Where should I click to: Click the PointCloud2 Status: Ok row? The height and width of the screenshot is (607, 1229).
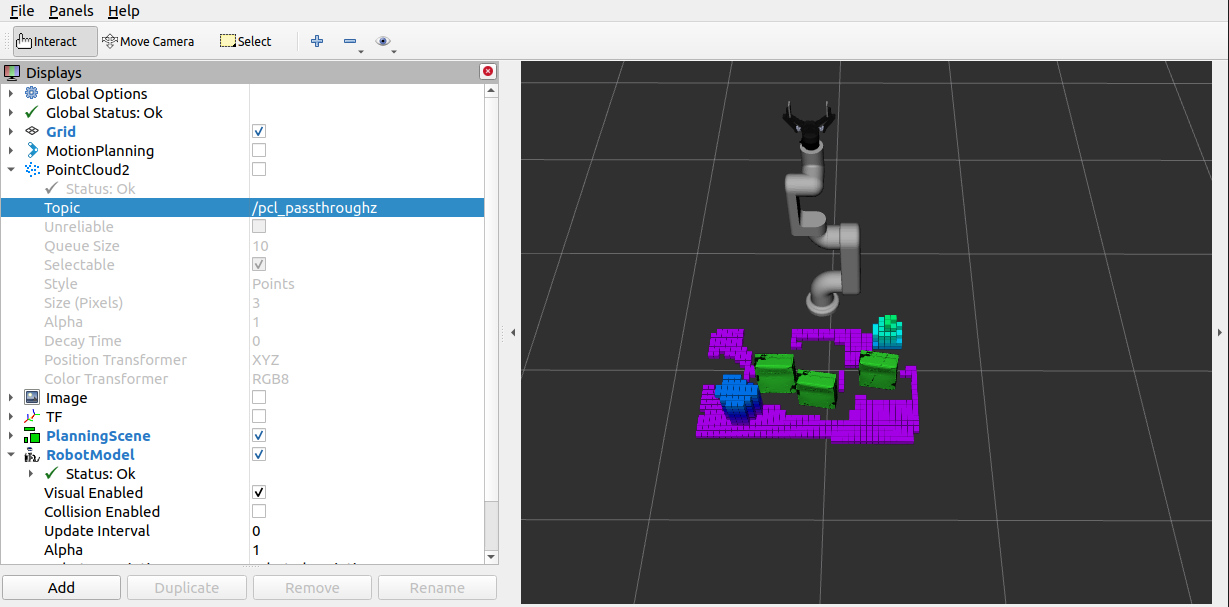242,188
